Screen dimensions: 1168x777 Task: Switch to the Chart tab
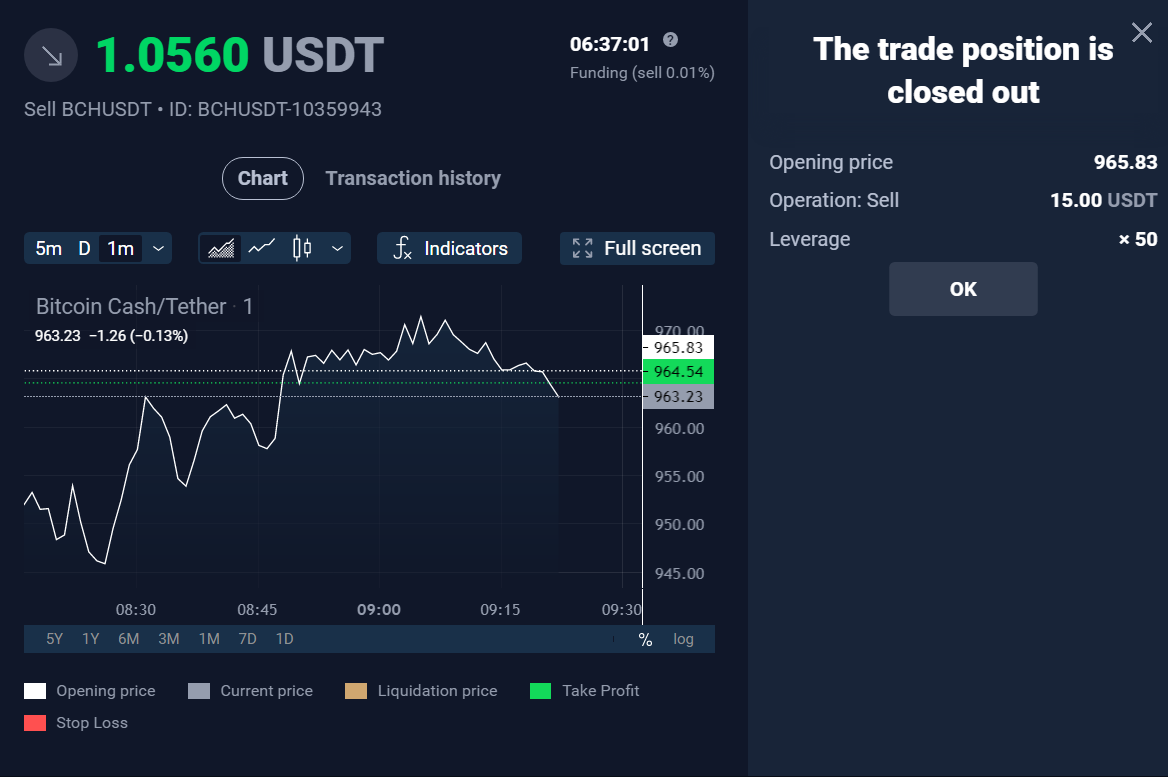[x=262, y=178]
